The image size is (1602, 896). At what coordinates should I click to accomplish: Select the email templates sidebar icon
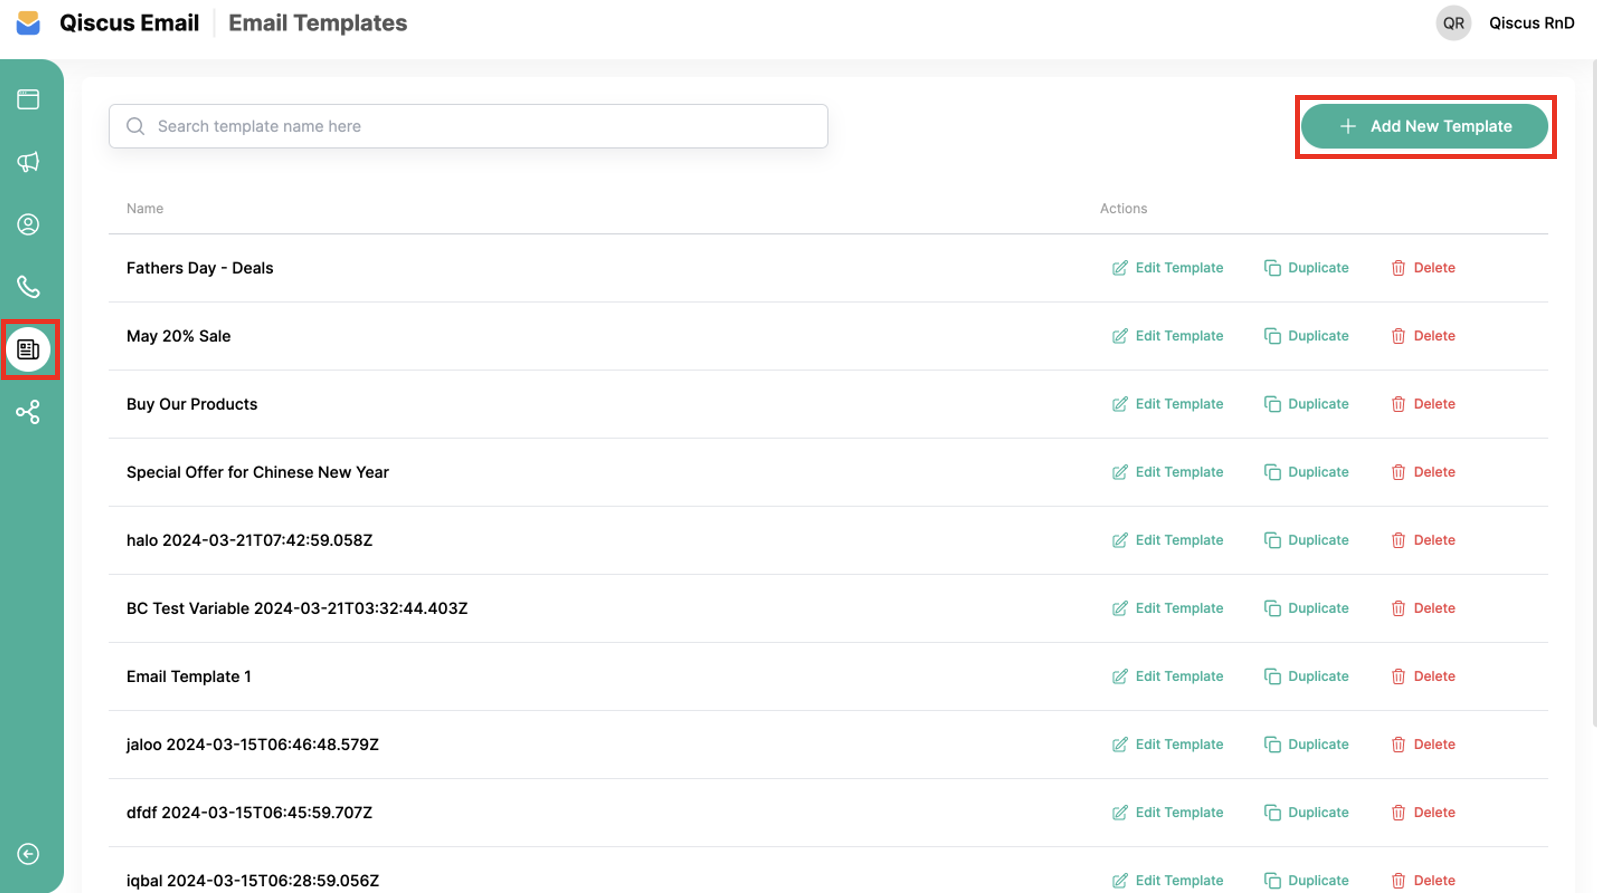(x=29, y=349)
